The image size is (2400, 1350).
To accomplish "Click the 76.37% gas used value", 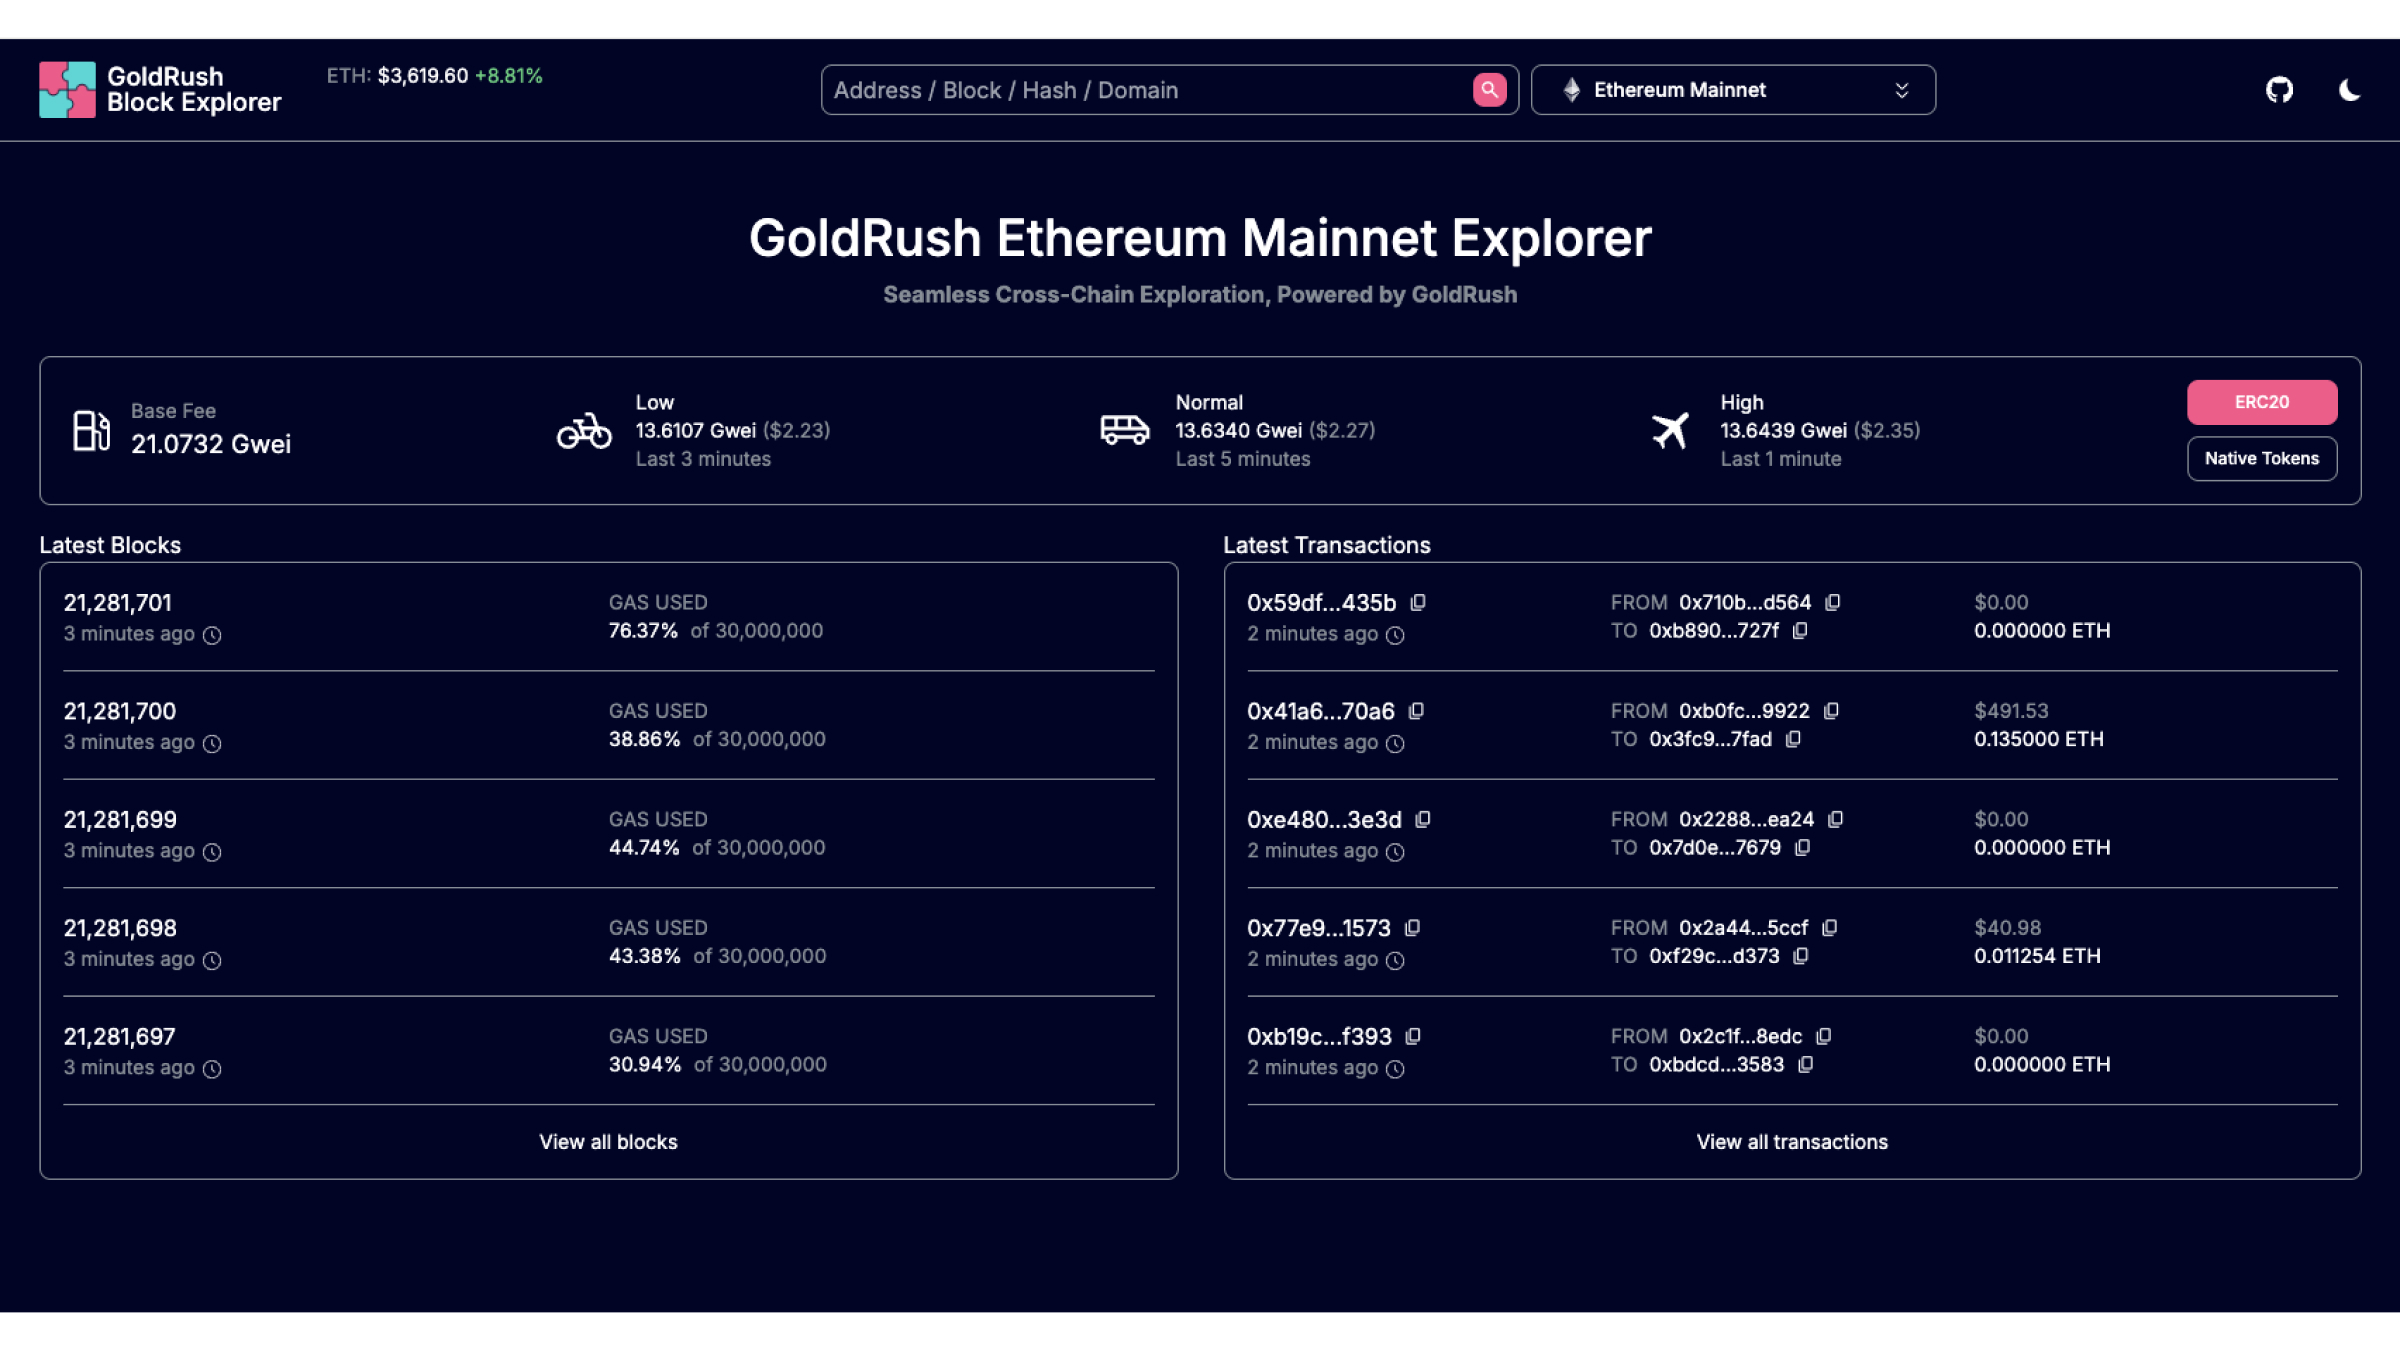I will 643,631.
